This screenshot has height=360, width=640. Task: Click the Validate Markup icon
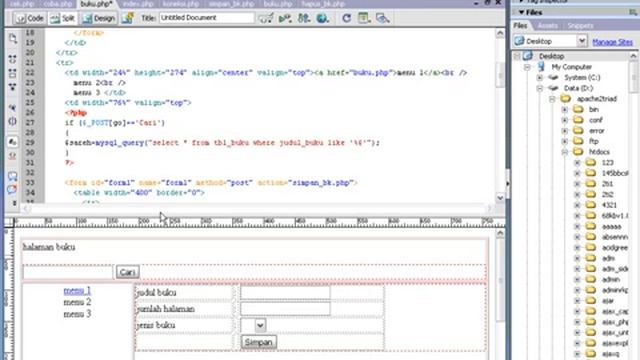(x=284, y=18)
